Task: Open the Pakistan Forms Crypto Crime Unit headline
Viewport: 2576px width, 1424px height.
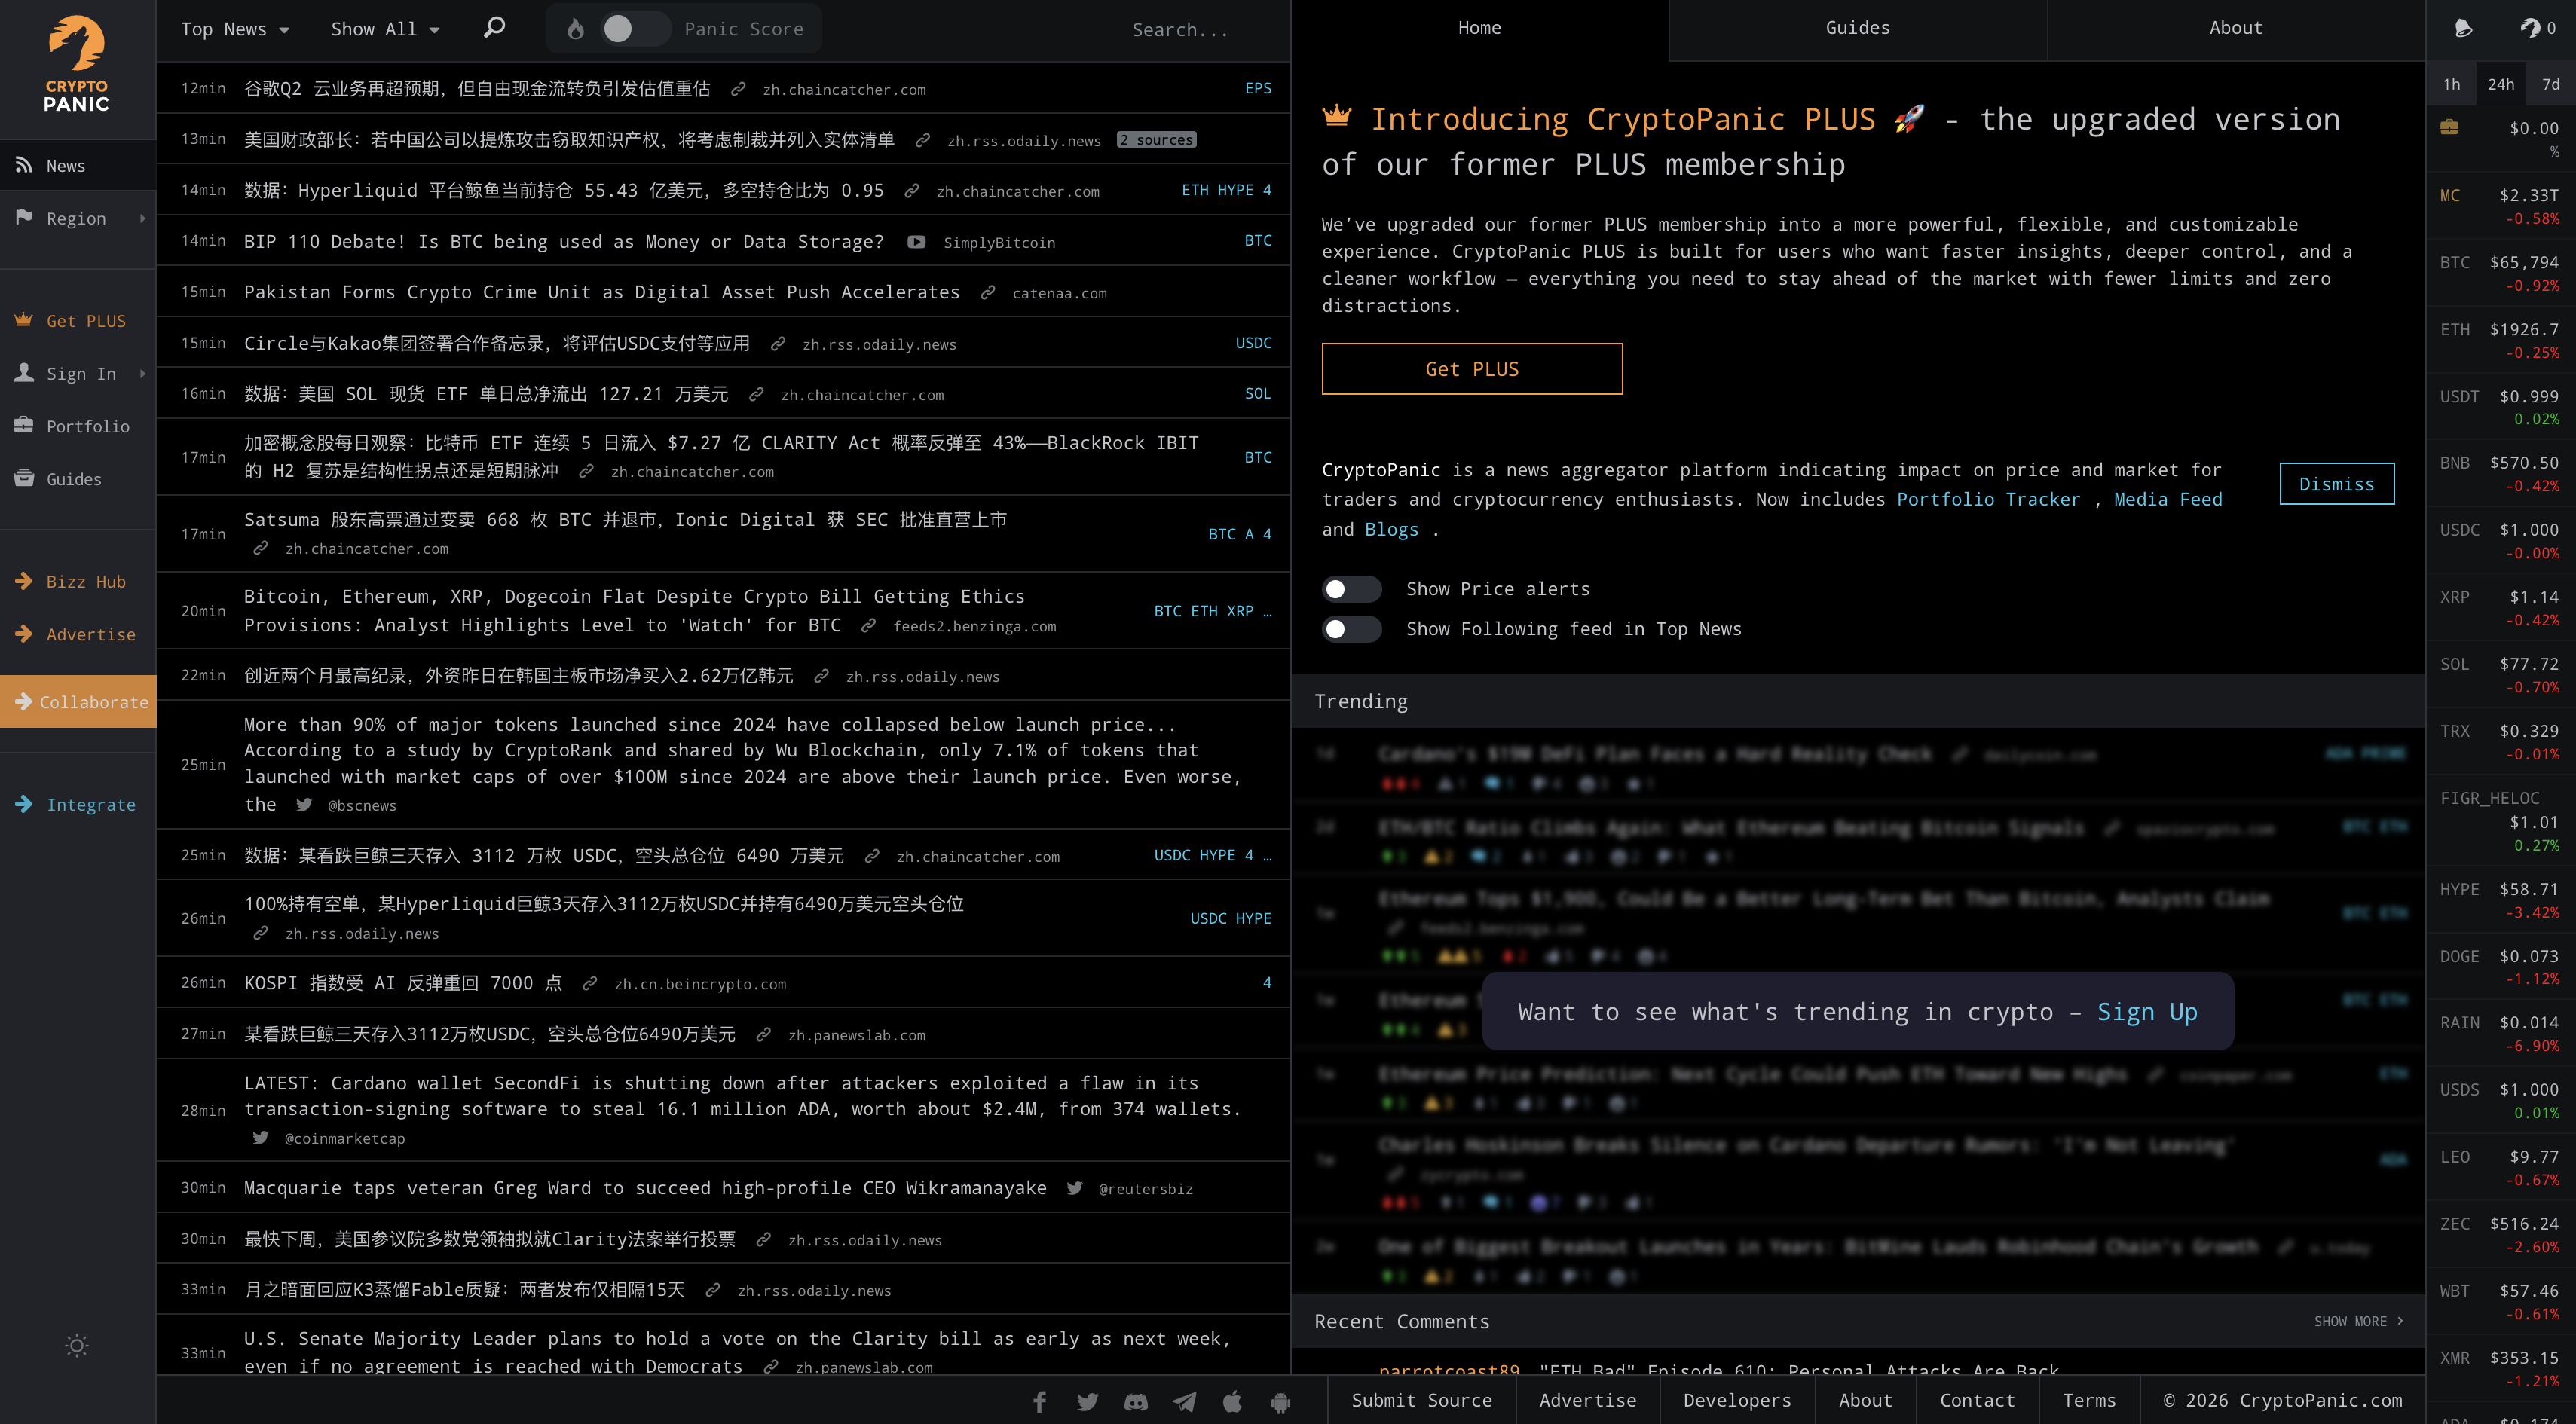Action: 601,292
